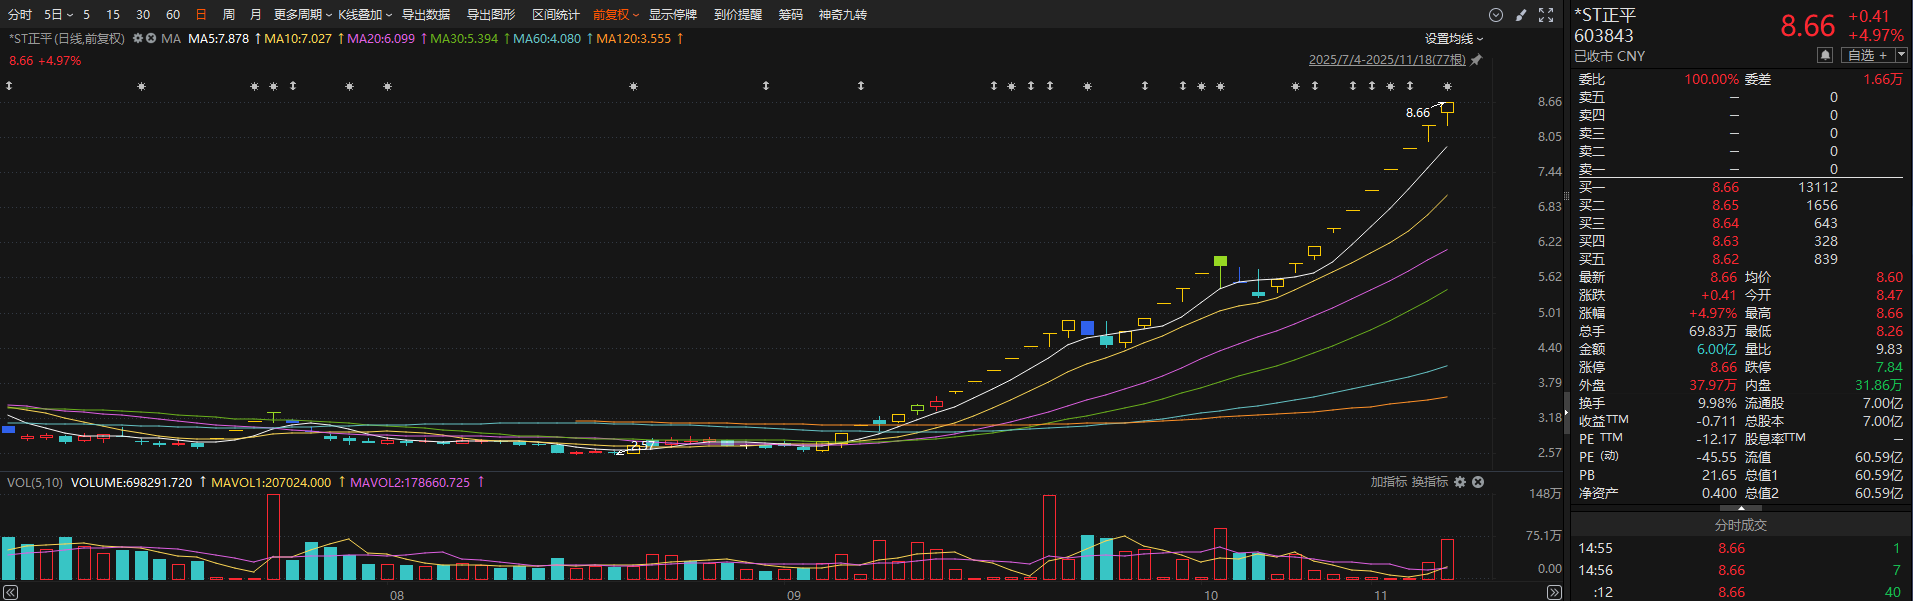Image resolution: width=1913 pixels, height=601 pixels.
Task: Click the circled down-arrow icon in chart toolbar
Action: tap(1496, 15)
